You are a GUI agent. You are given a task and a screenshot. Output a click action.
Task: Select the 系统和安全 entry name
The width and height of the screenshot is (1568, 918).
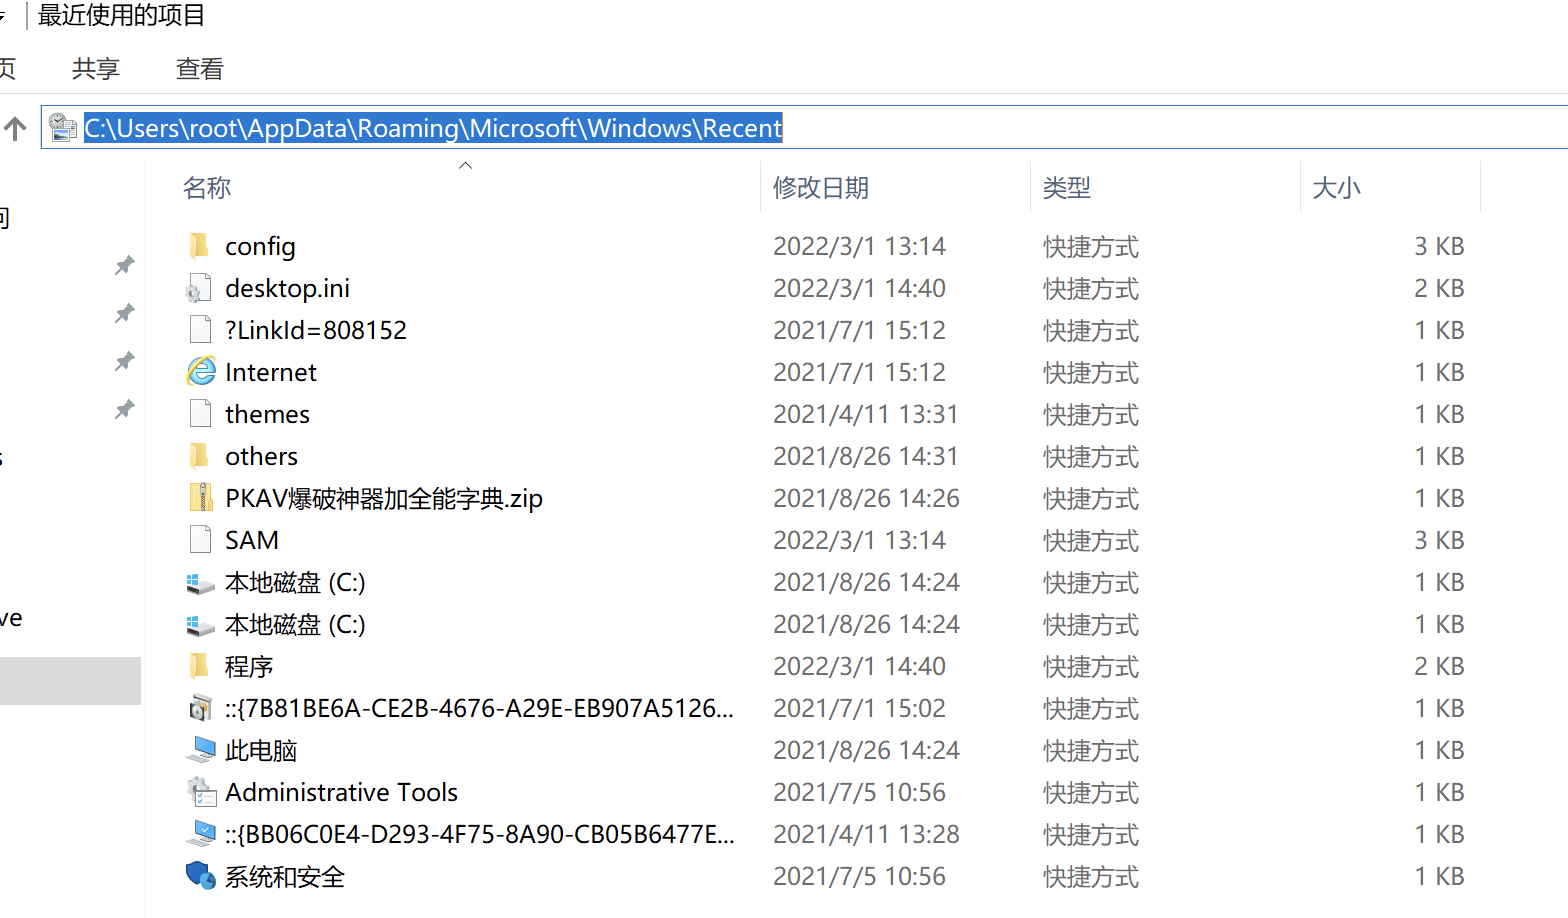285,876
